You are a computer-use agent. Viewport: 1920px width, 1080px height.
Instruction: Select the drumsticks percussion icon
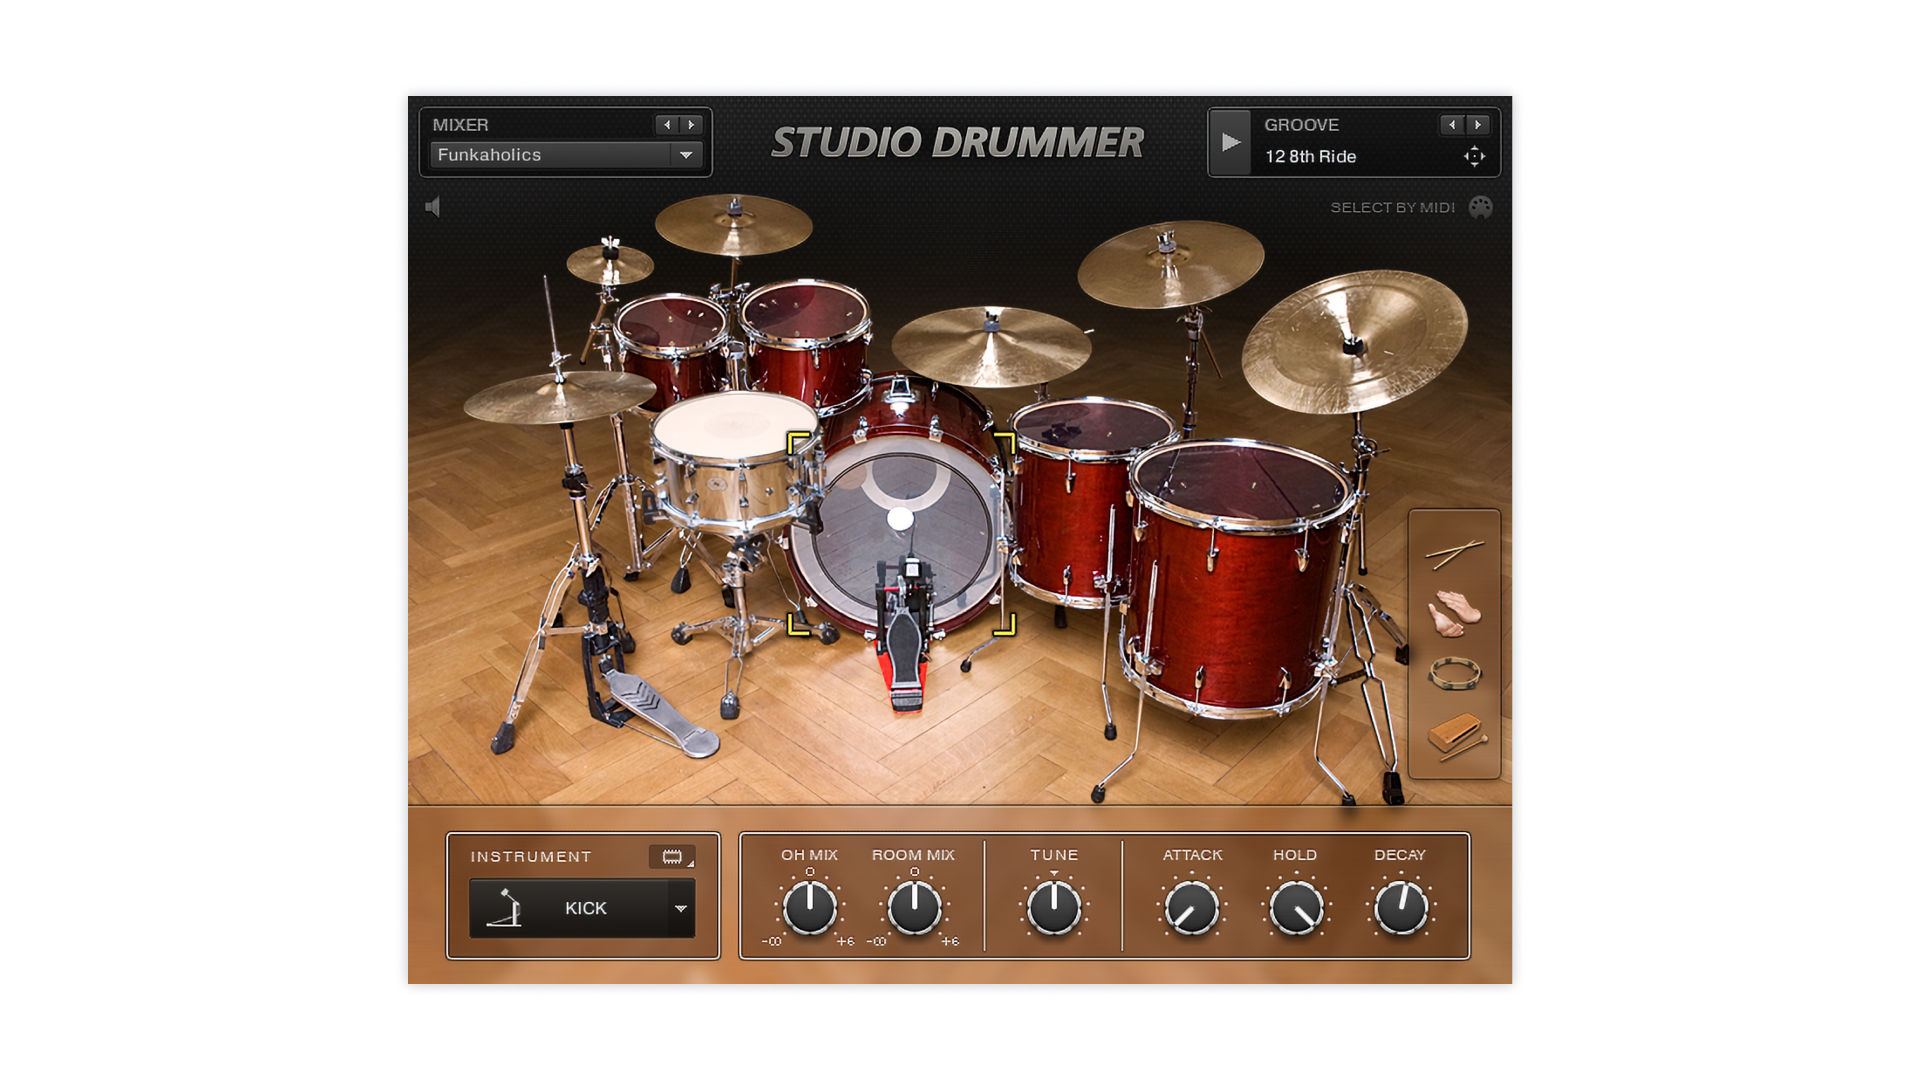tap(1454, 553)
